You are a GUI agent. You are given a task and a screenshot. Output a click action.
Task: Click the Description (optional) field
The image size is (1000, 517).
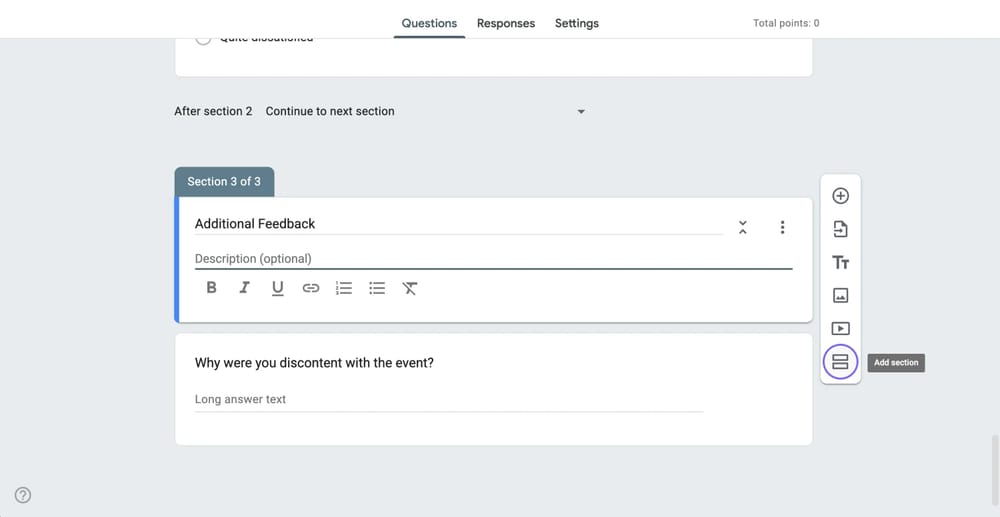(x=492, y=258)
